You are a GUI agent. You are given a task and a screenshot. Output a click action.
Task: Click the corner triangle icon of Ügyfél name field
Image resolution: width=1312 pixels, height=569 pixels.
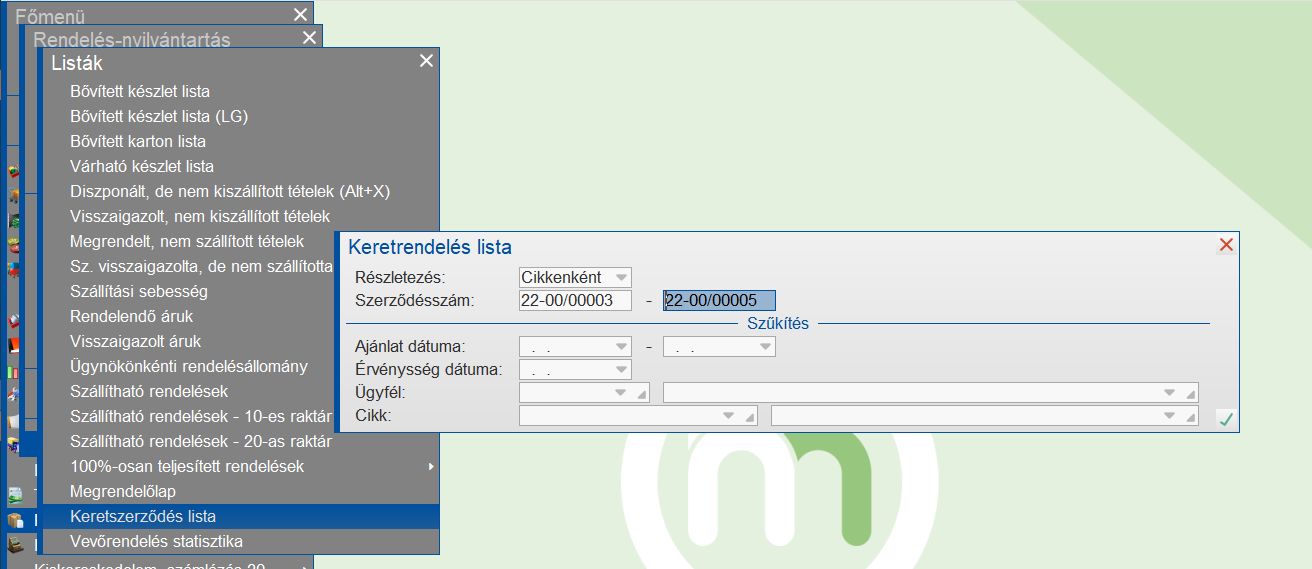coord(1190,395)
